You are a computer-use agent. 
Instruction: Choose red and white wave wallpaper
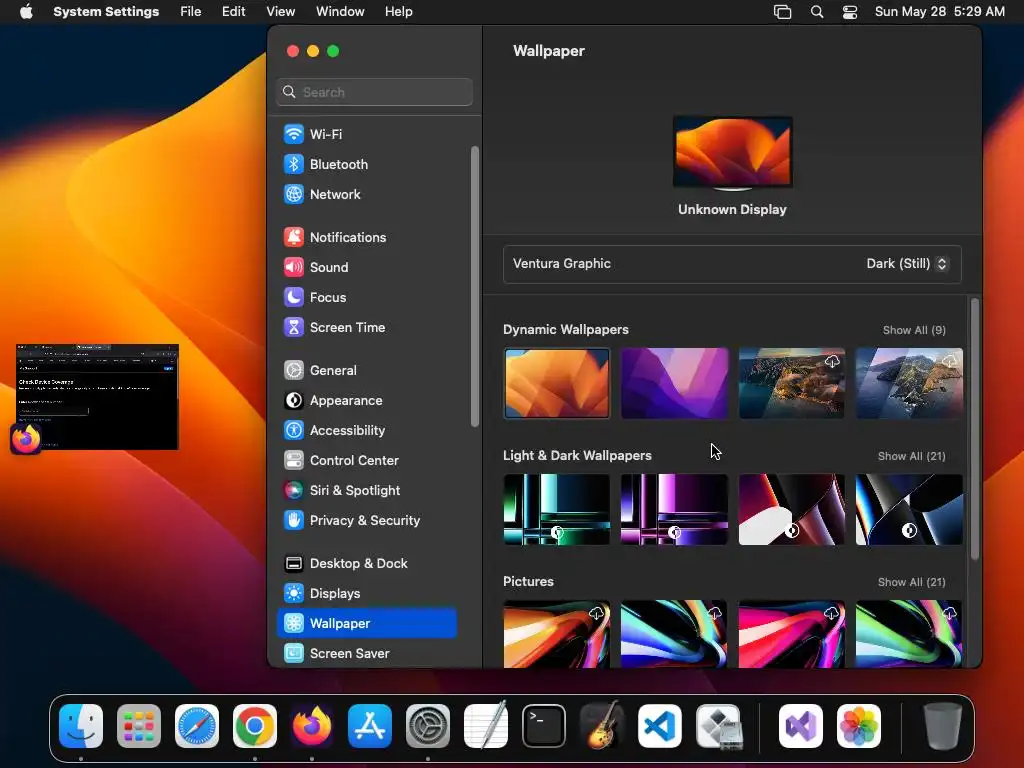792,509
